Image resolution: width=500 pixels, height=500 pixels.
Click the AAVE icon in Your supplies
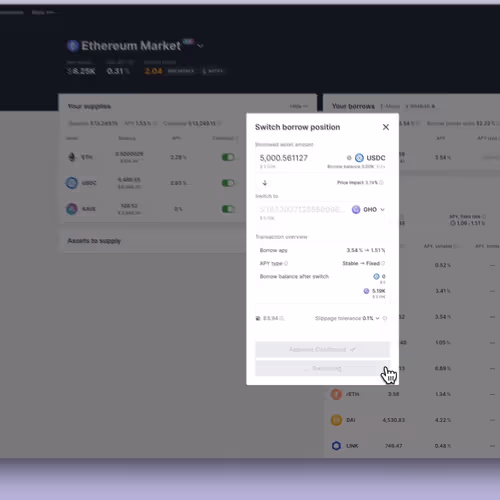72,209
